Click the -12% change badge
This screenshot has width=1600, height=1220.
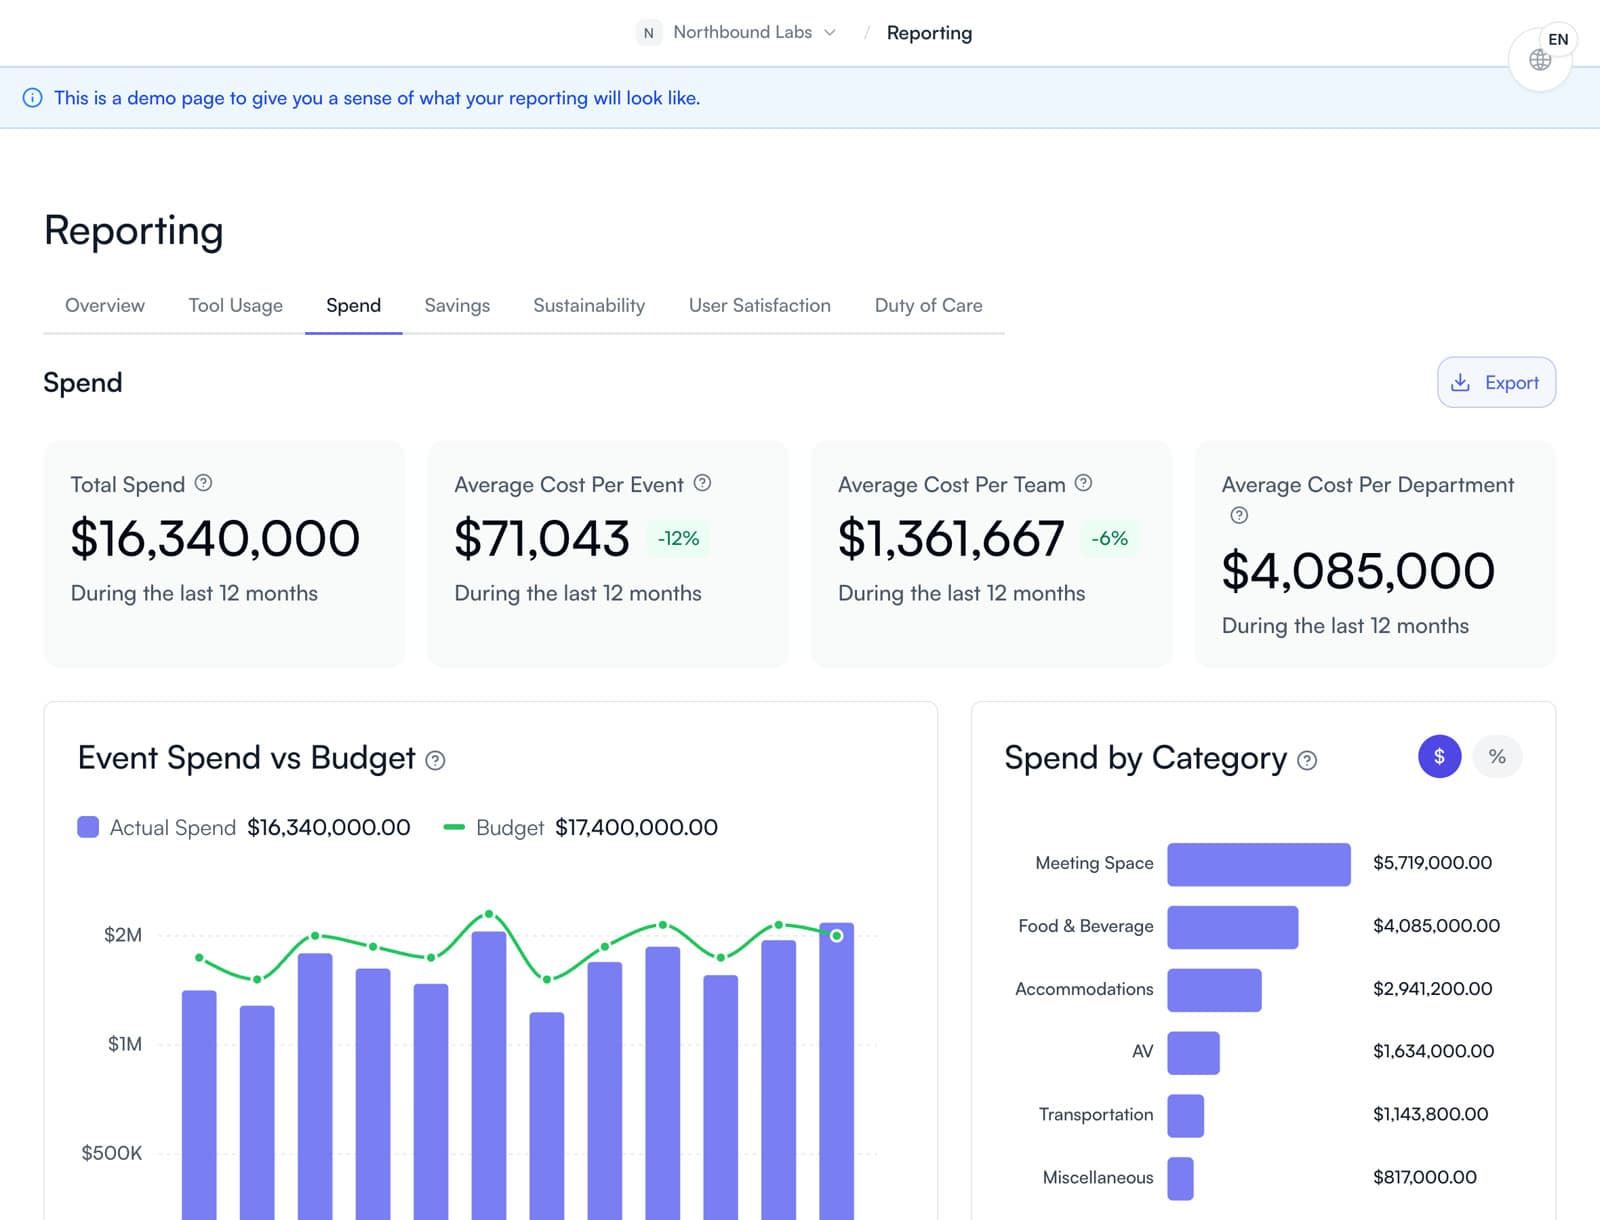(678, 539)
